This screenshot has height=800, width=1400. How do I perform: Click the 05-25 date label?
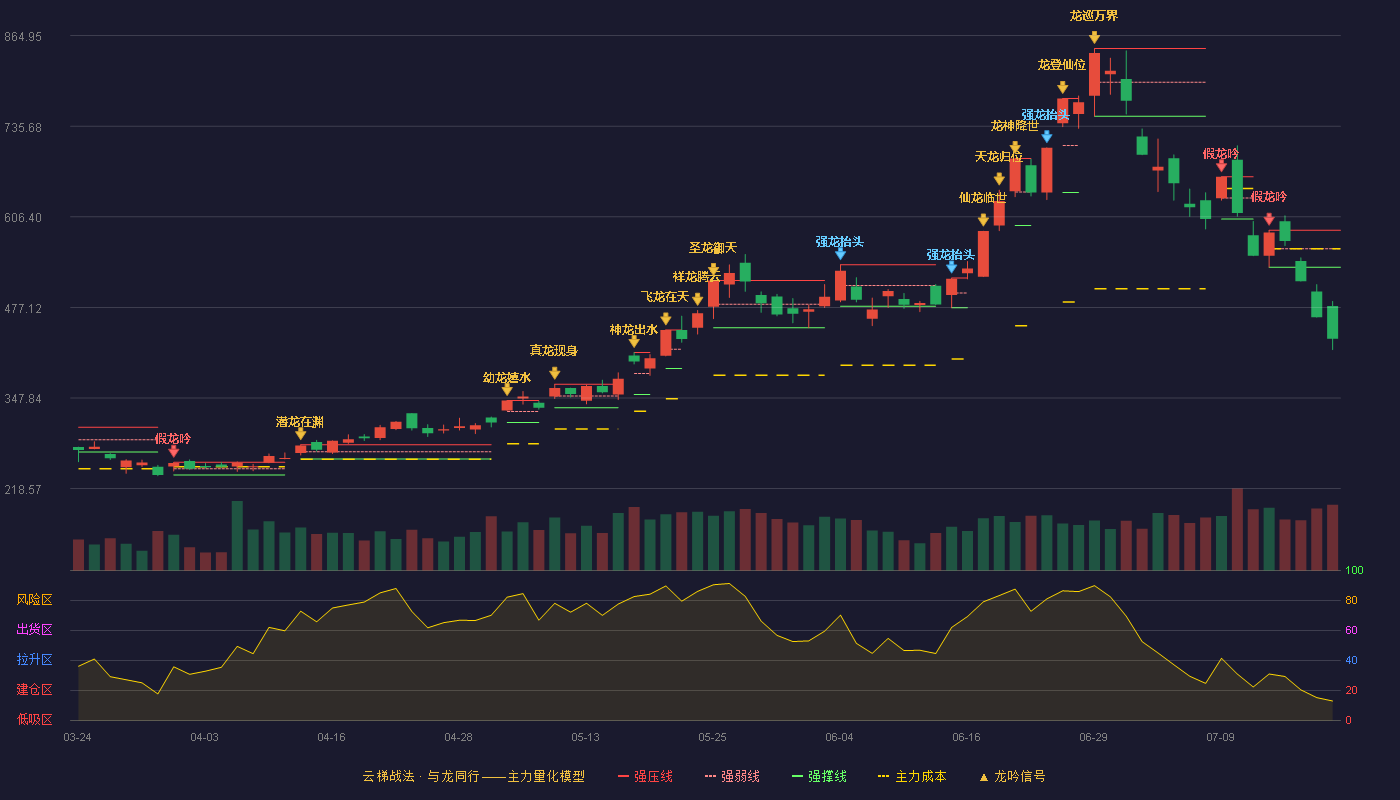[712, 737]
